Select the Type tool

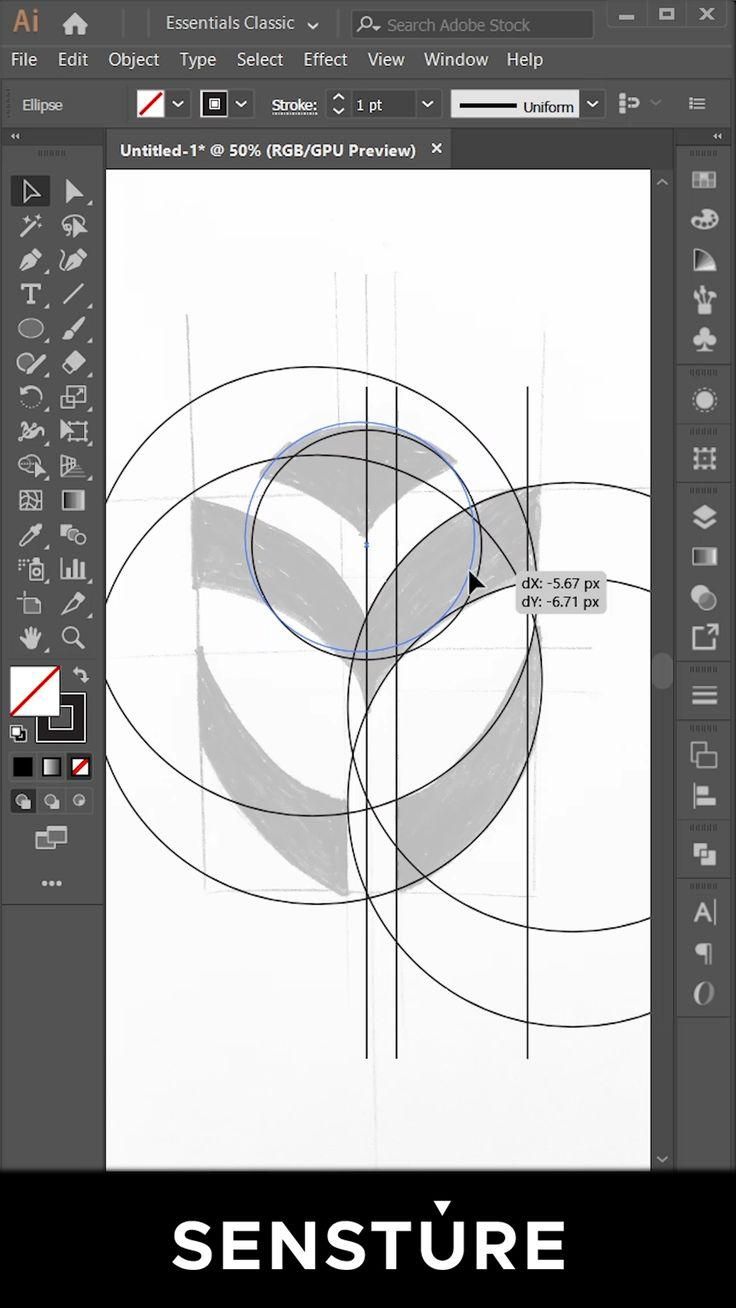point(31,294)
